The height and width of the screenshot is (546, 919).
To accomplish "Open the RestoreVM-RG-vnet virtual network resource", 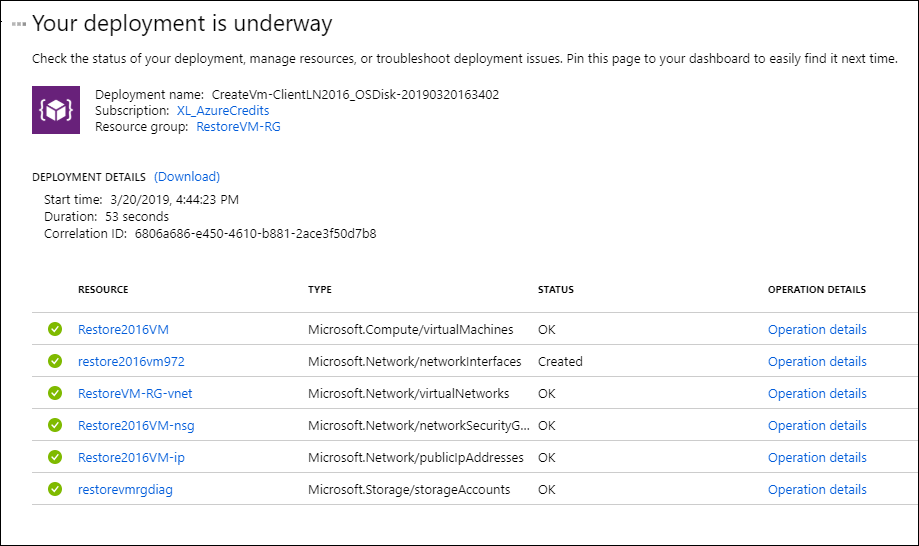I will (x=135, y=394).
